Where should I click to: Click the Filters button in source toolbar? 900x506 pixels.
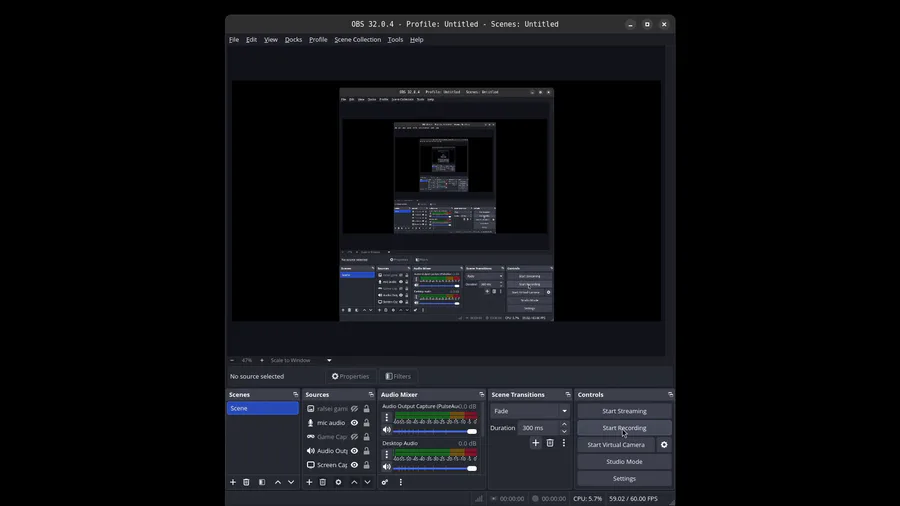point(398,376)
